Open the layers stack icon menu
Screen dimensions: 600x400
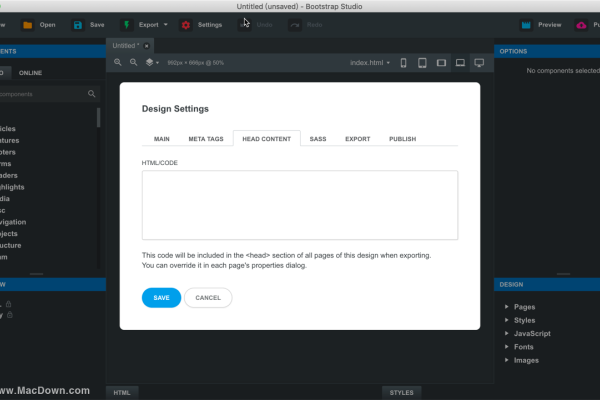(152, 62)
